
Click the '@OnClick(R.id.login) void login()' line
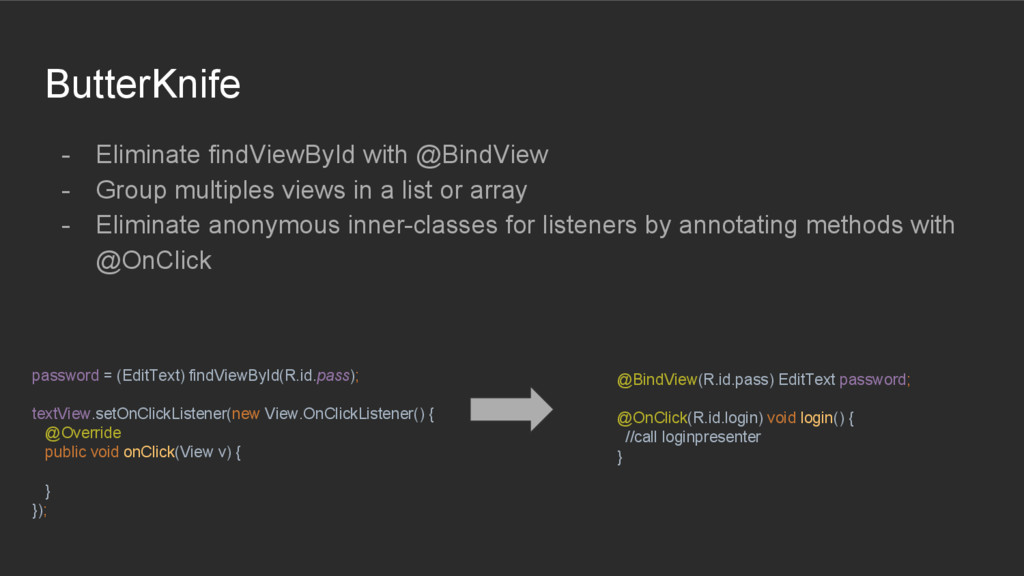point(735,418)
